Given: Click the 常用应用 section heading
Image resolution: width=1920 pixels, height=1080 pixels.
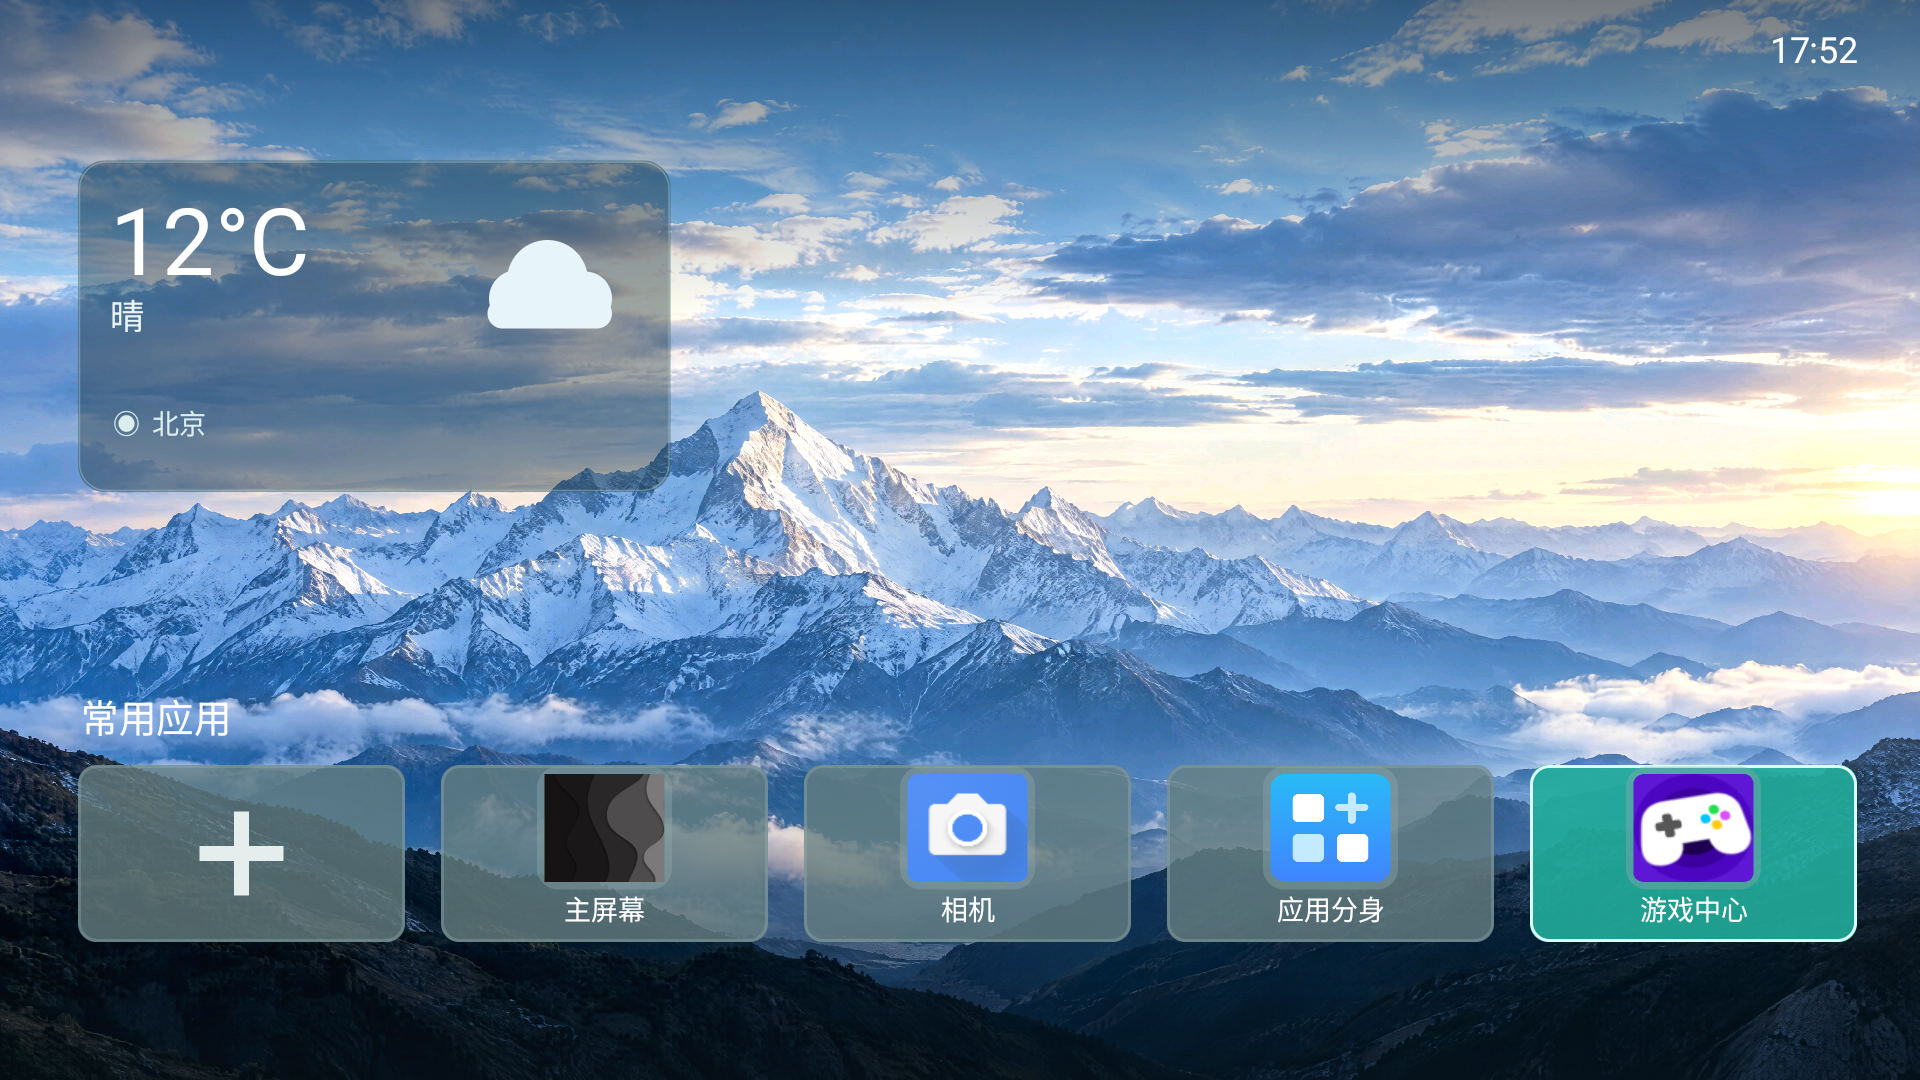Looking at the screenshot, I should point(156,719).
